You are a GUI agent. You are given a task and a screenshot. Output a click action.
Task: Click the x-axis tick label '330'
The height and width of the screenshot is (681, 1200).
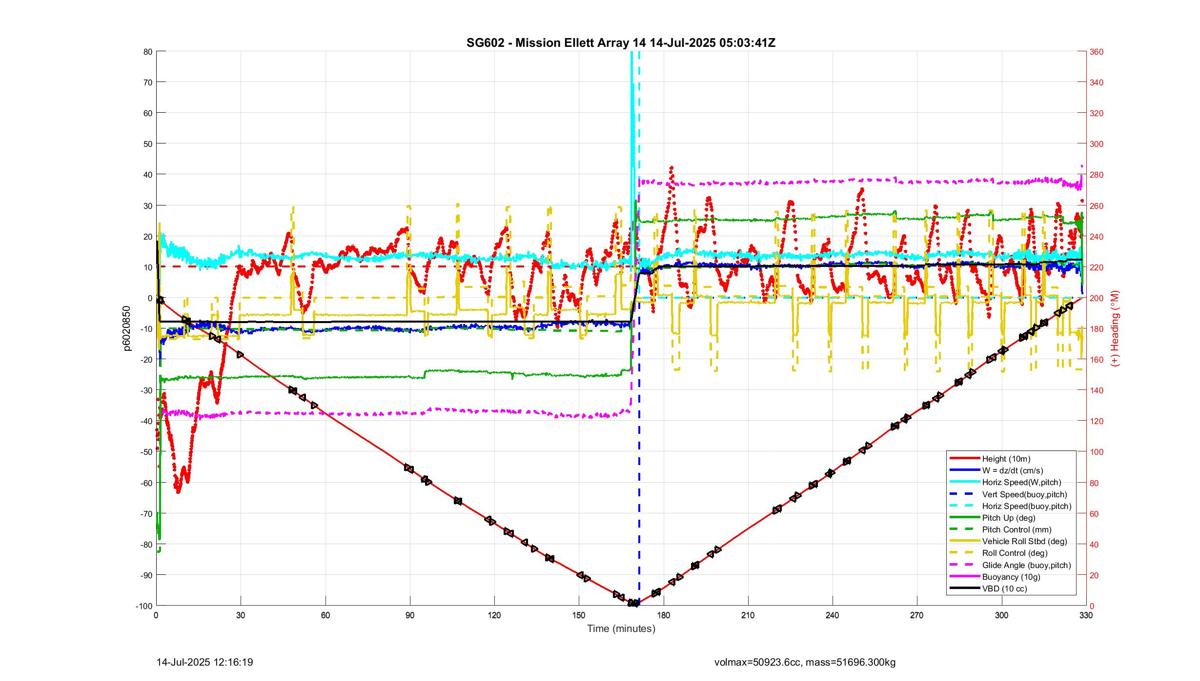(x=1085, y=616)
